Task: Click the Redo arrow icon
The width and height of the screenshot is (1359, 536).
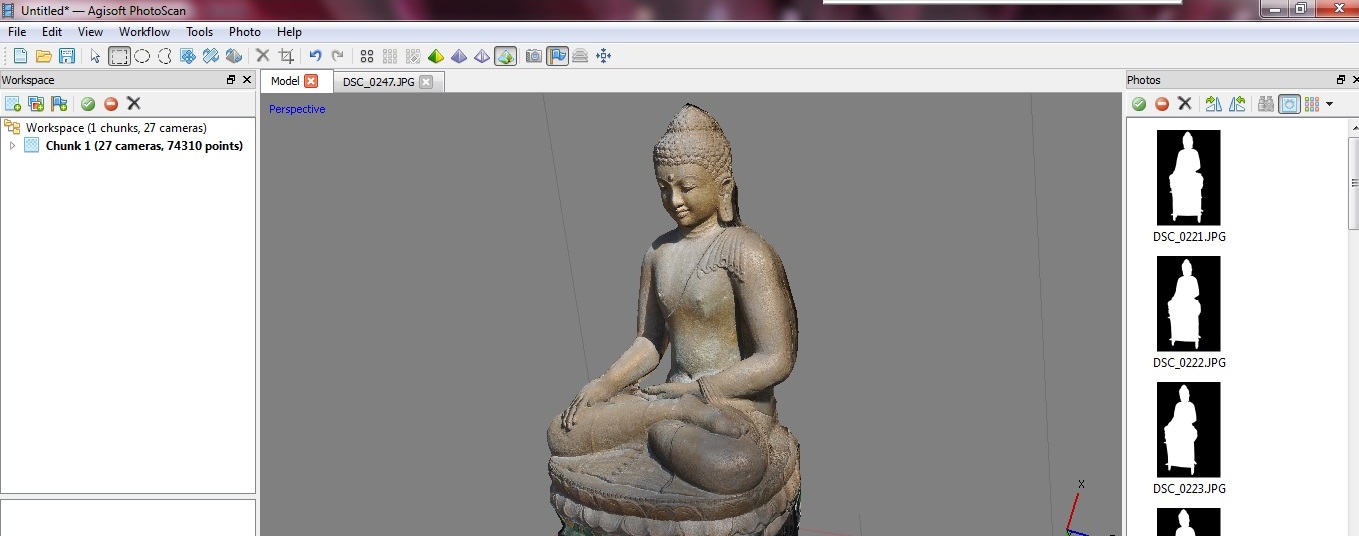Action: tap(338, 56)
